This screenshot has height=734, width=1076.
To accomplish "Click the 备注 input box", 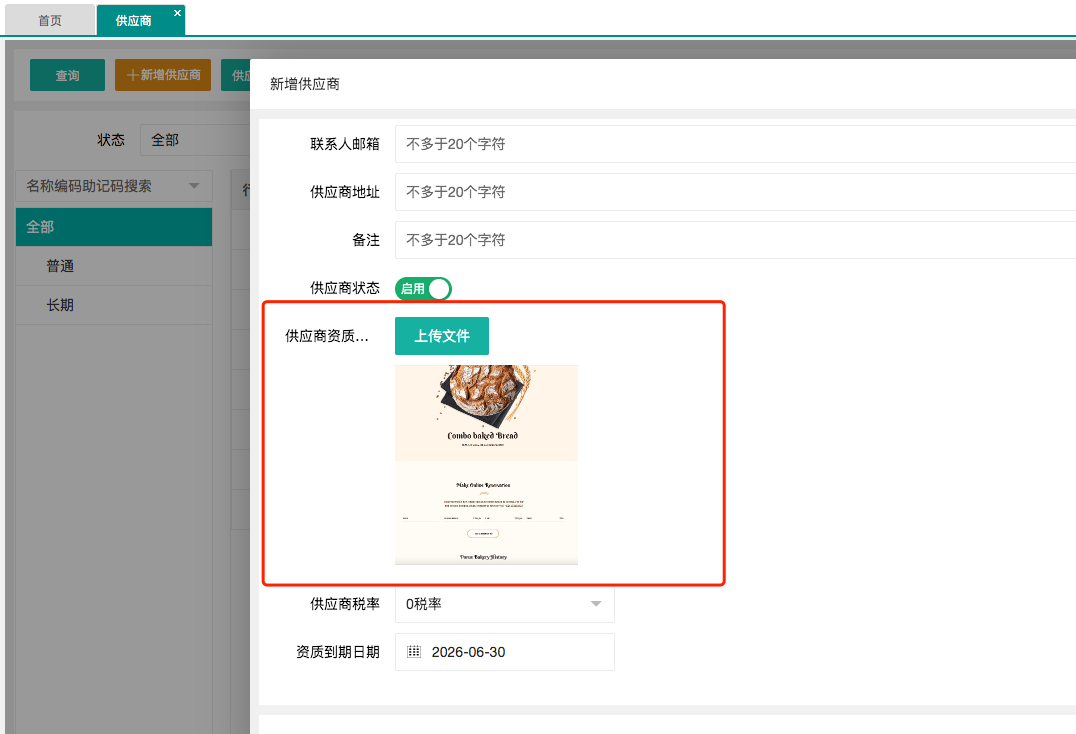I will pyautogui.click(x=735, y=240).
